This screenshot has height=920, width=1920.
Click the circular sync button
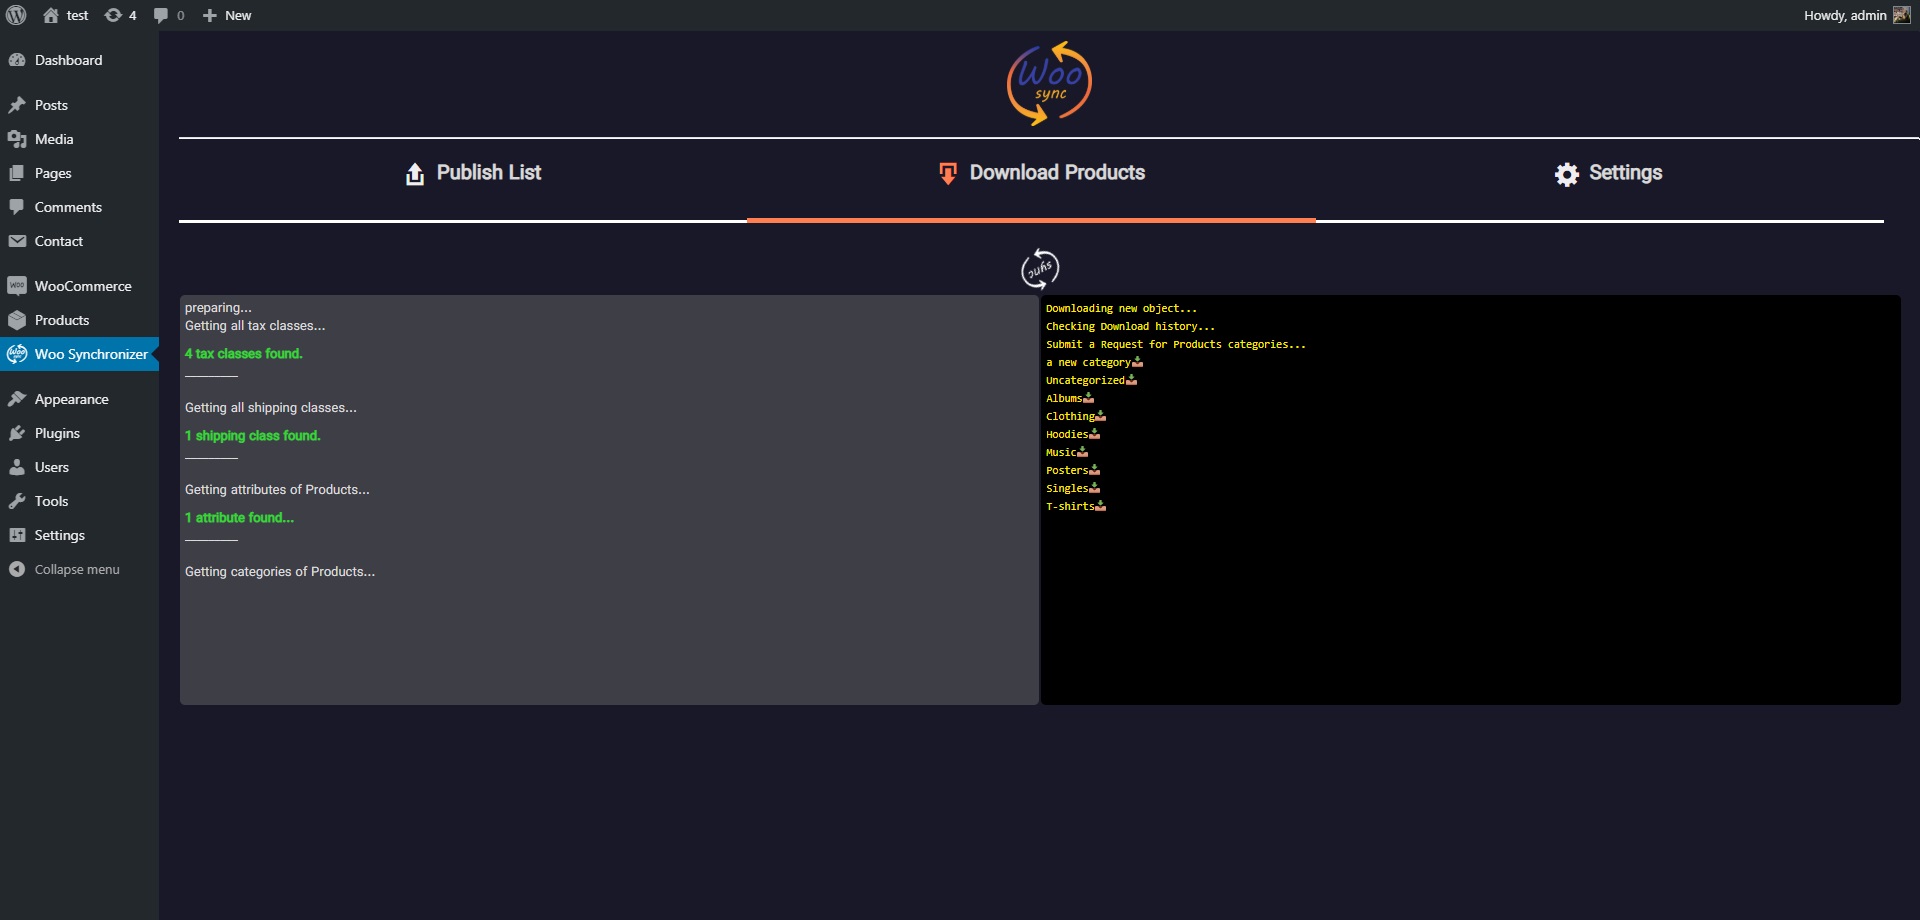click(x=1040, y=269)
